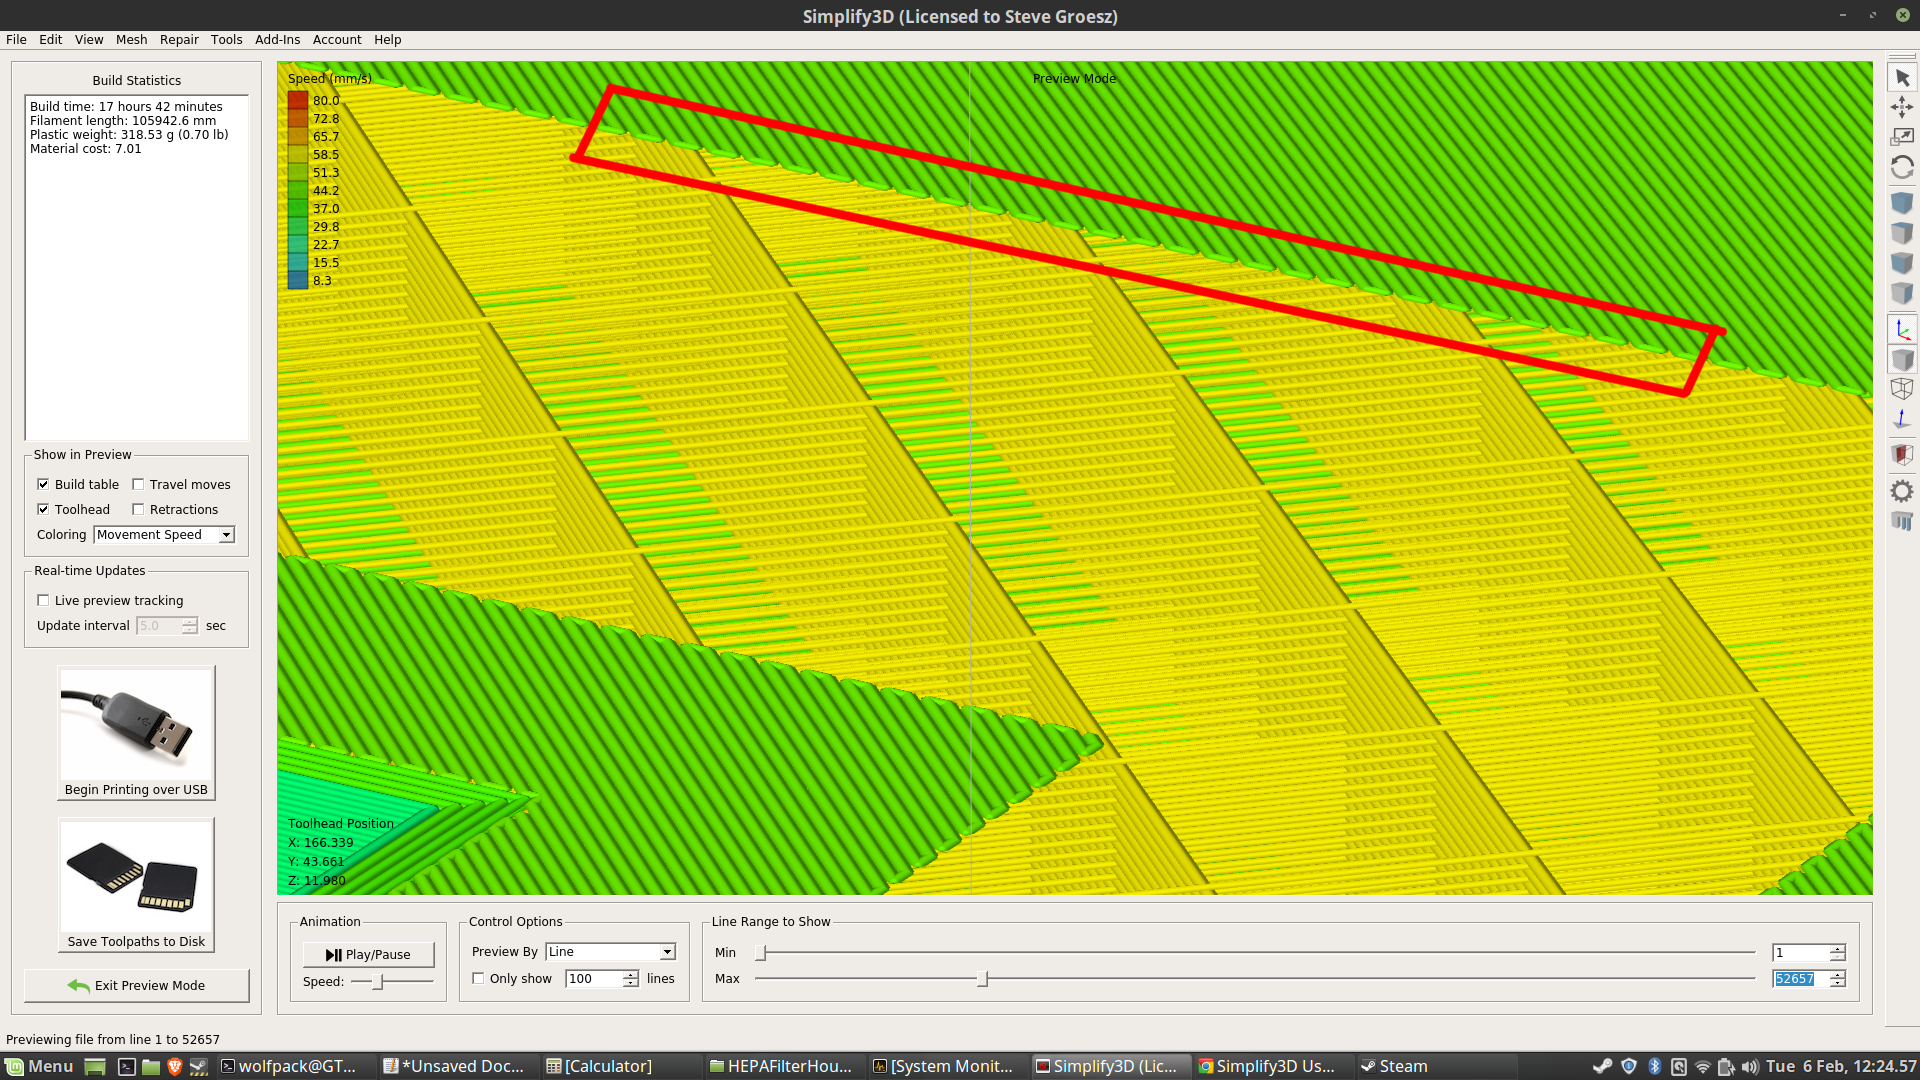Open the cross section view tool
Screen dimensions: 1920x1080
click(1902, 455)
